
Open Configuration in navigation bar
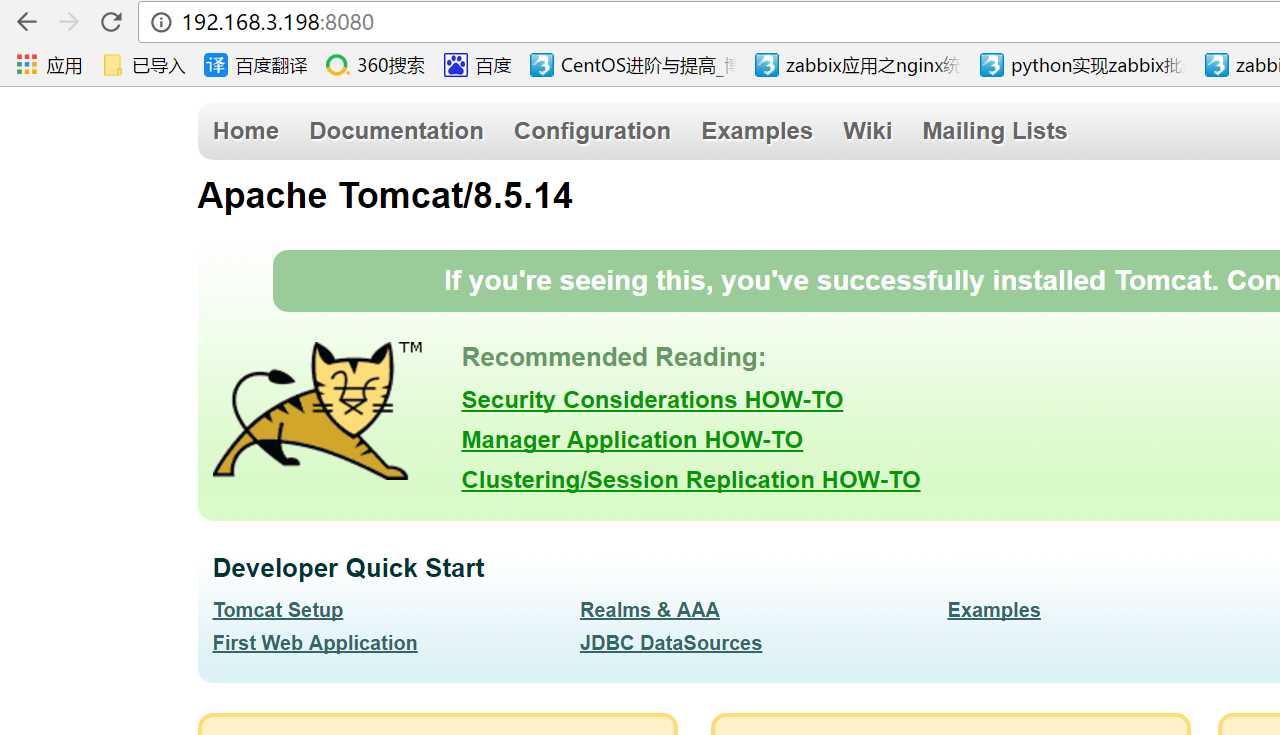point(592,131)
